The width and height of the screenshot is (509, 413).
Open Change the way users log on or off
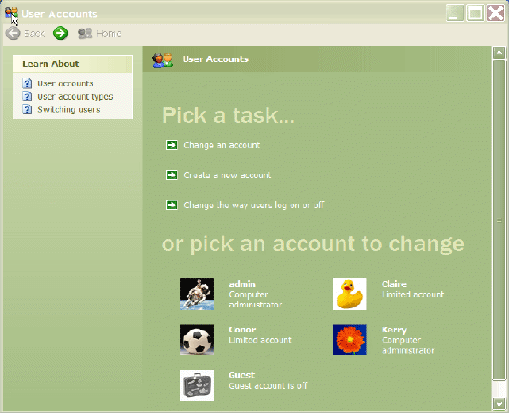tap(254, 205)
